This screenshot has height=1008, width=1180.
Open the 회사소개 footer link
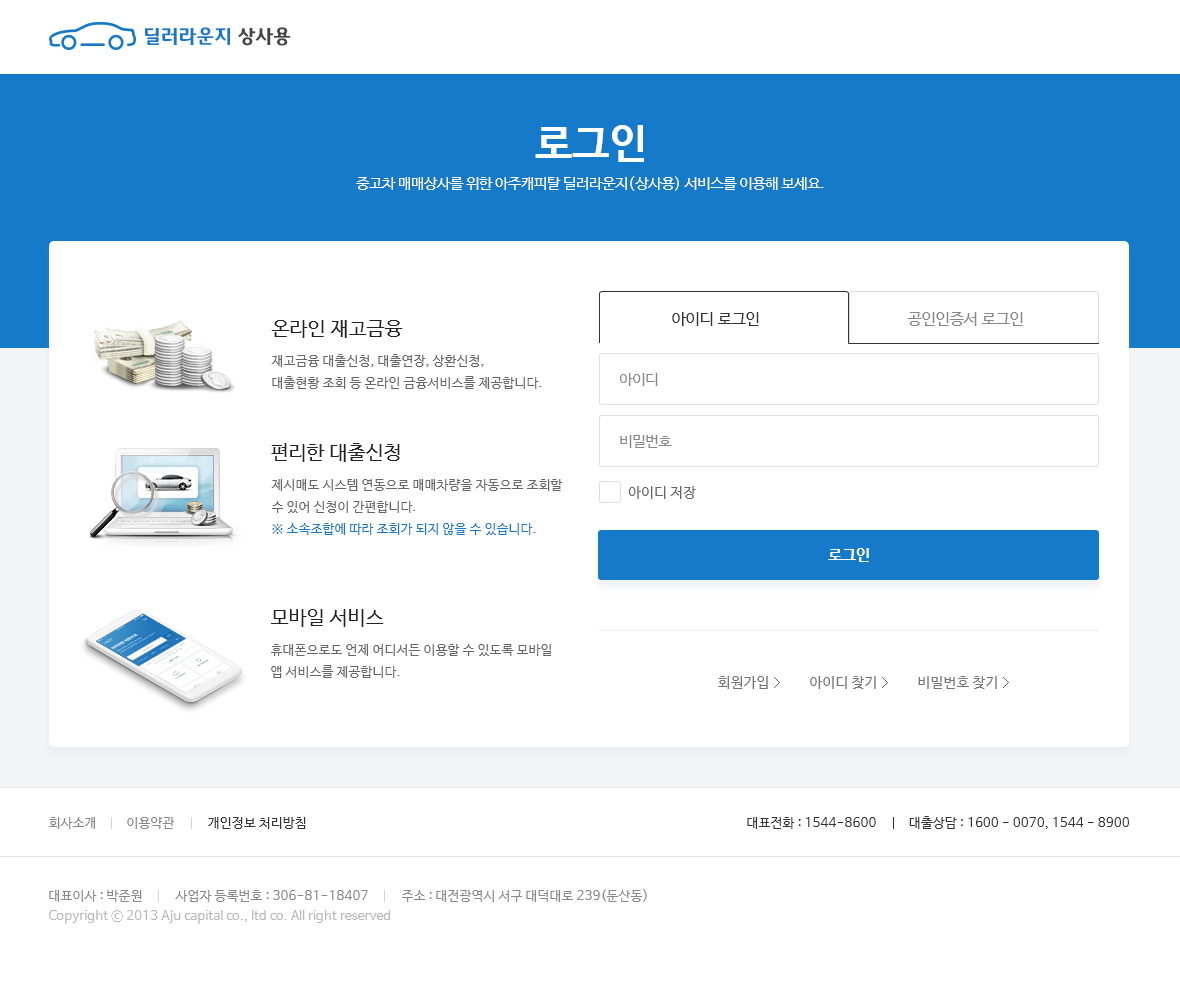(72, 822)
